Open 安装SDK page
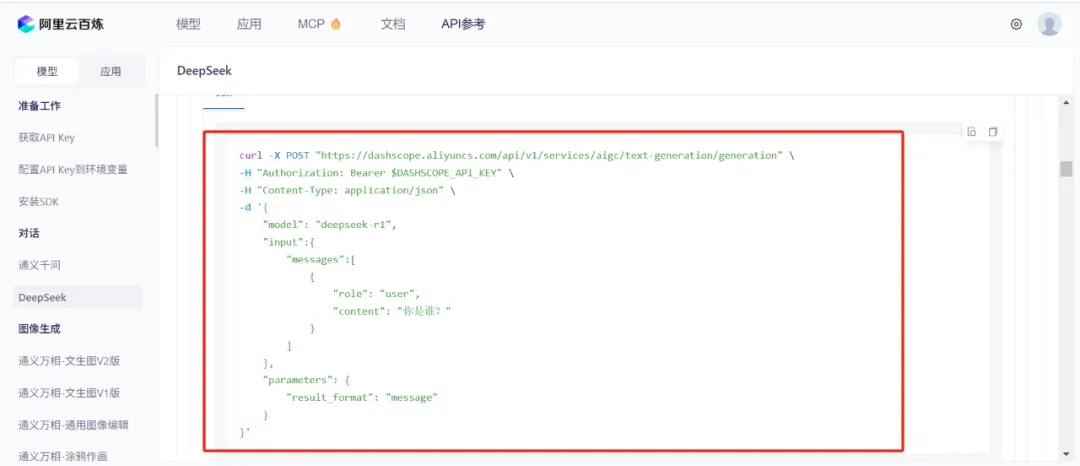1080x466 pixels. tap(37, 202)
